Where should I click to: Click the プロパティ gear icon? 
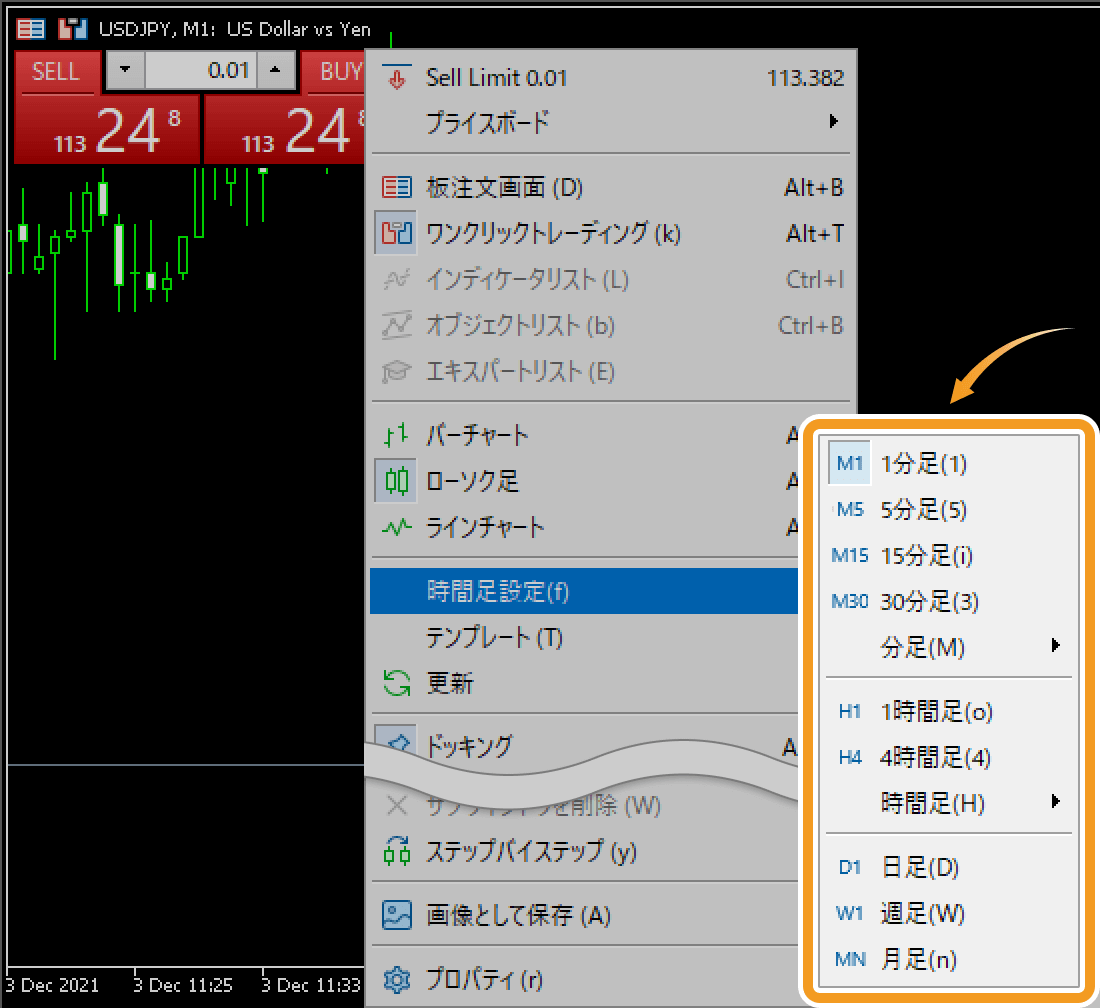(x=397, y=979)
